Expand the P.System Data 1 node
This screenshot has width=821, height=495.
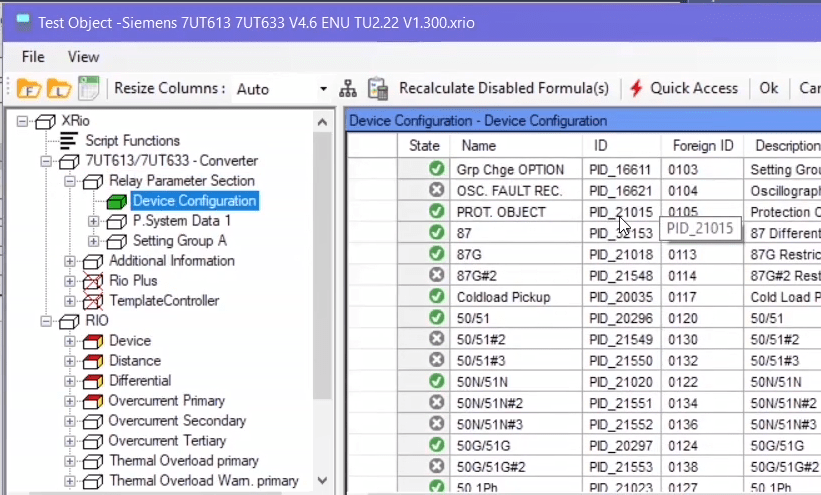pos(94,221)
